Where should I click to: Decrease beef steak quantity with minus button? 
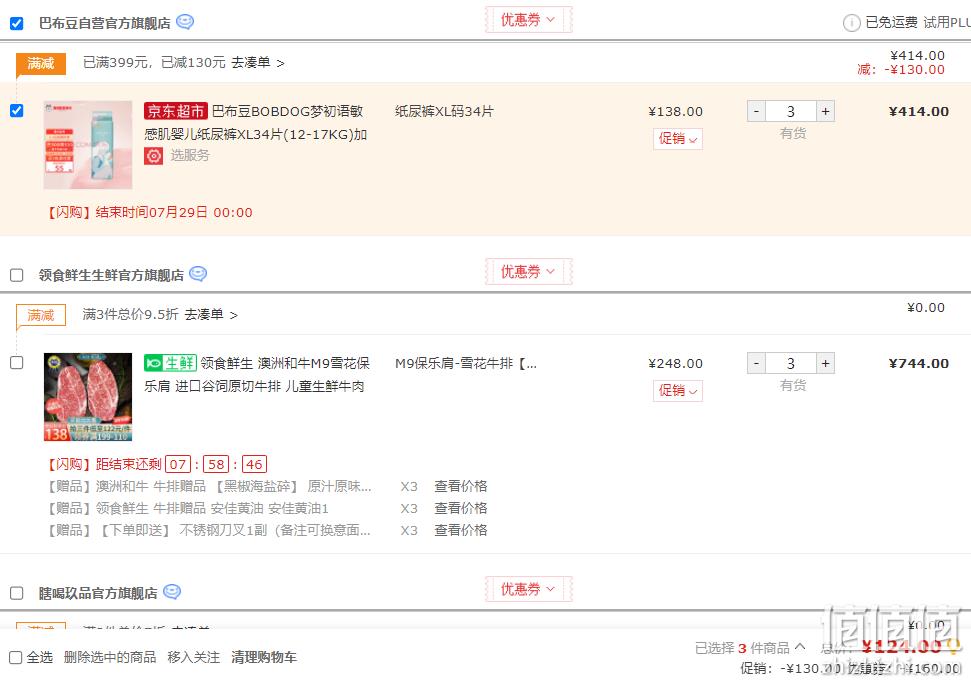pyautogui.click(x=756, y=363)
